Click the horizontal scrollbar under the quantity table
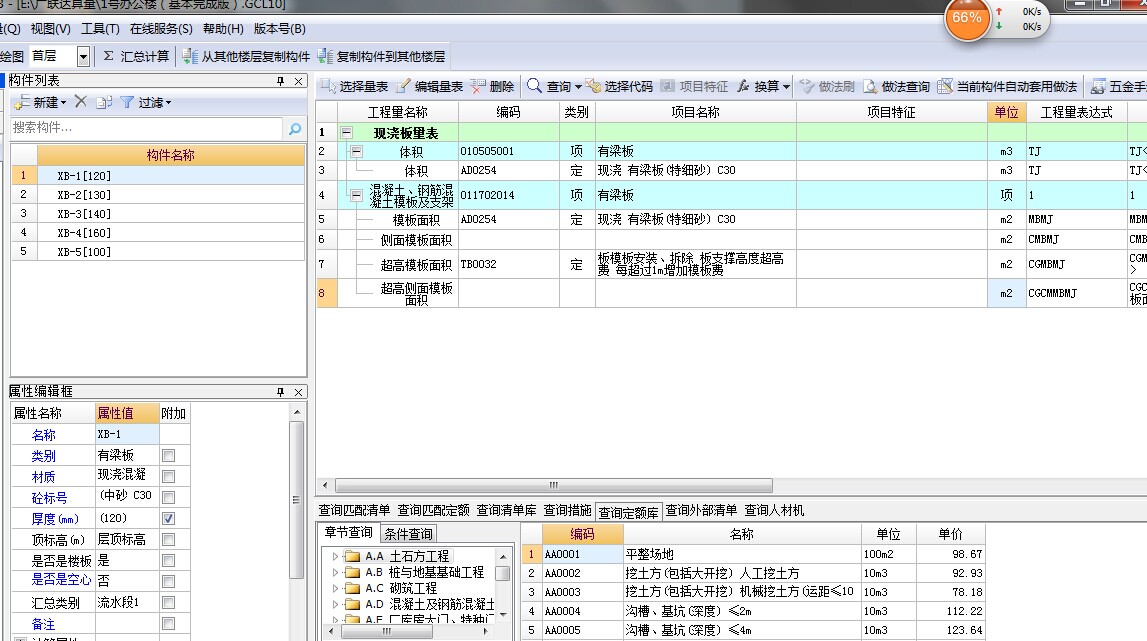The height and width of the screenshot is (641, 1147). coord(554,485)
